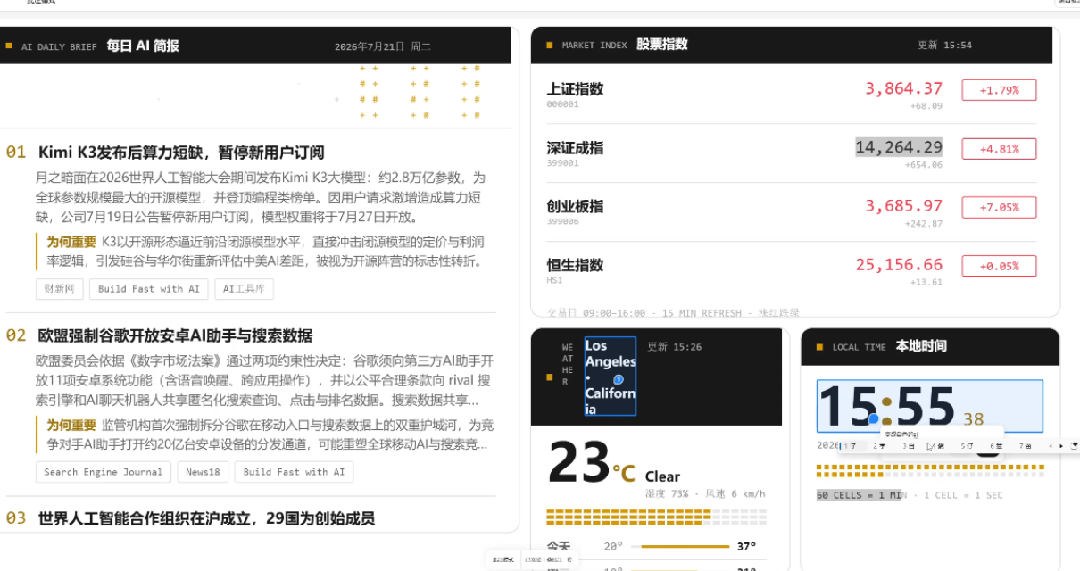Click the 3,864.37 index value

tap(904, 89)
